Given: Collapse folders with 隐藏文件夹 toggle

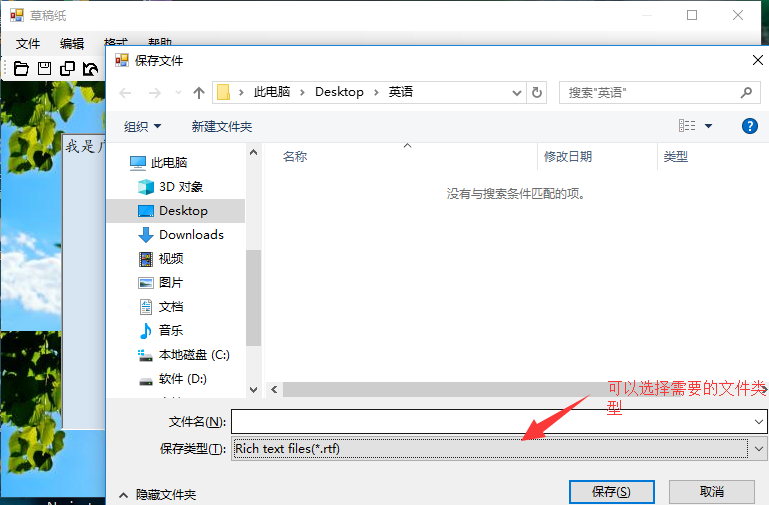Looking at the screenshot, I should click(x=157, y=495).
